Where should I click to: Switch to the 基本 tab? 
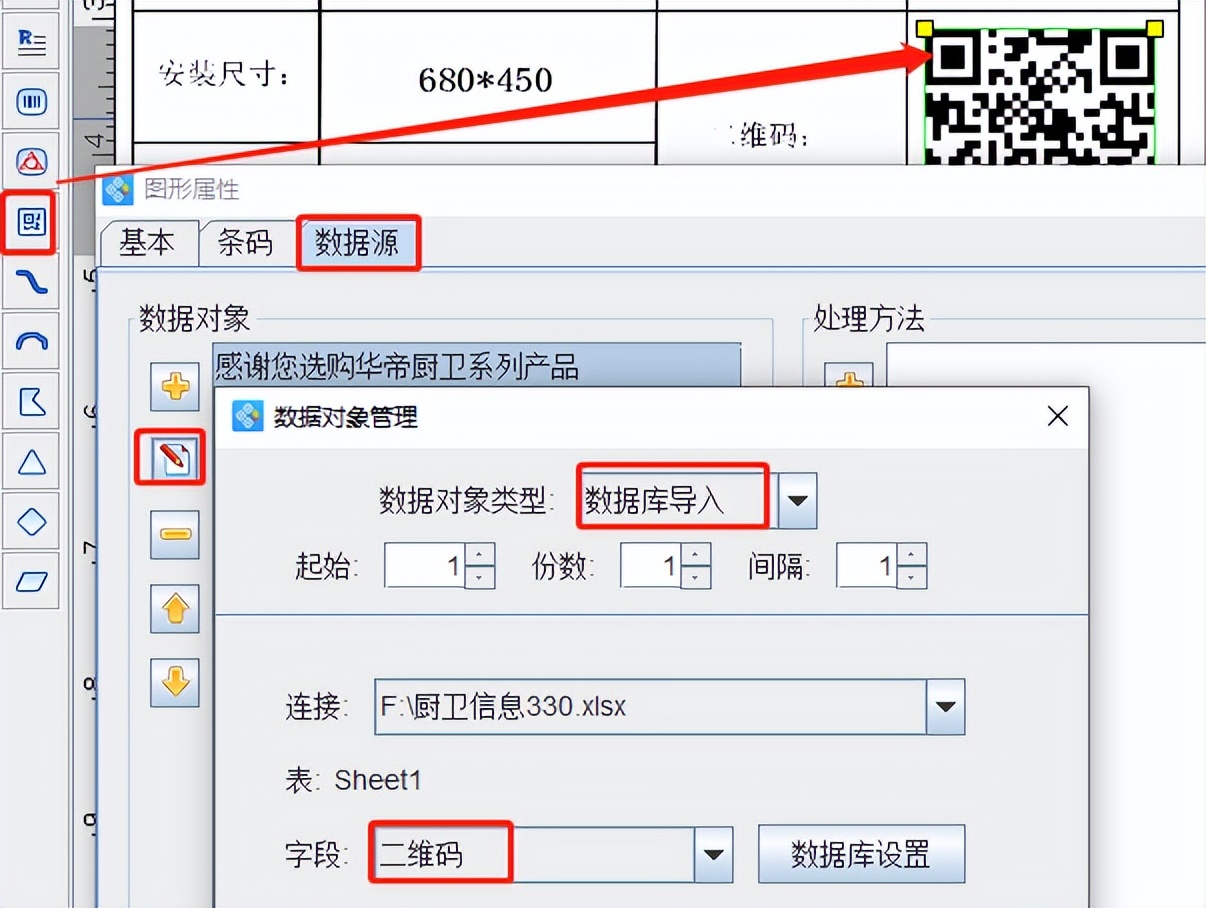(147, 243)
